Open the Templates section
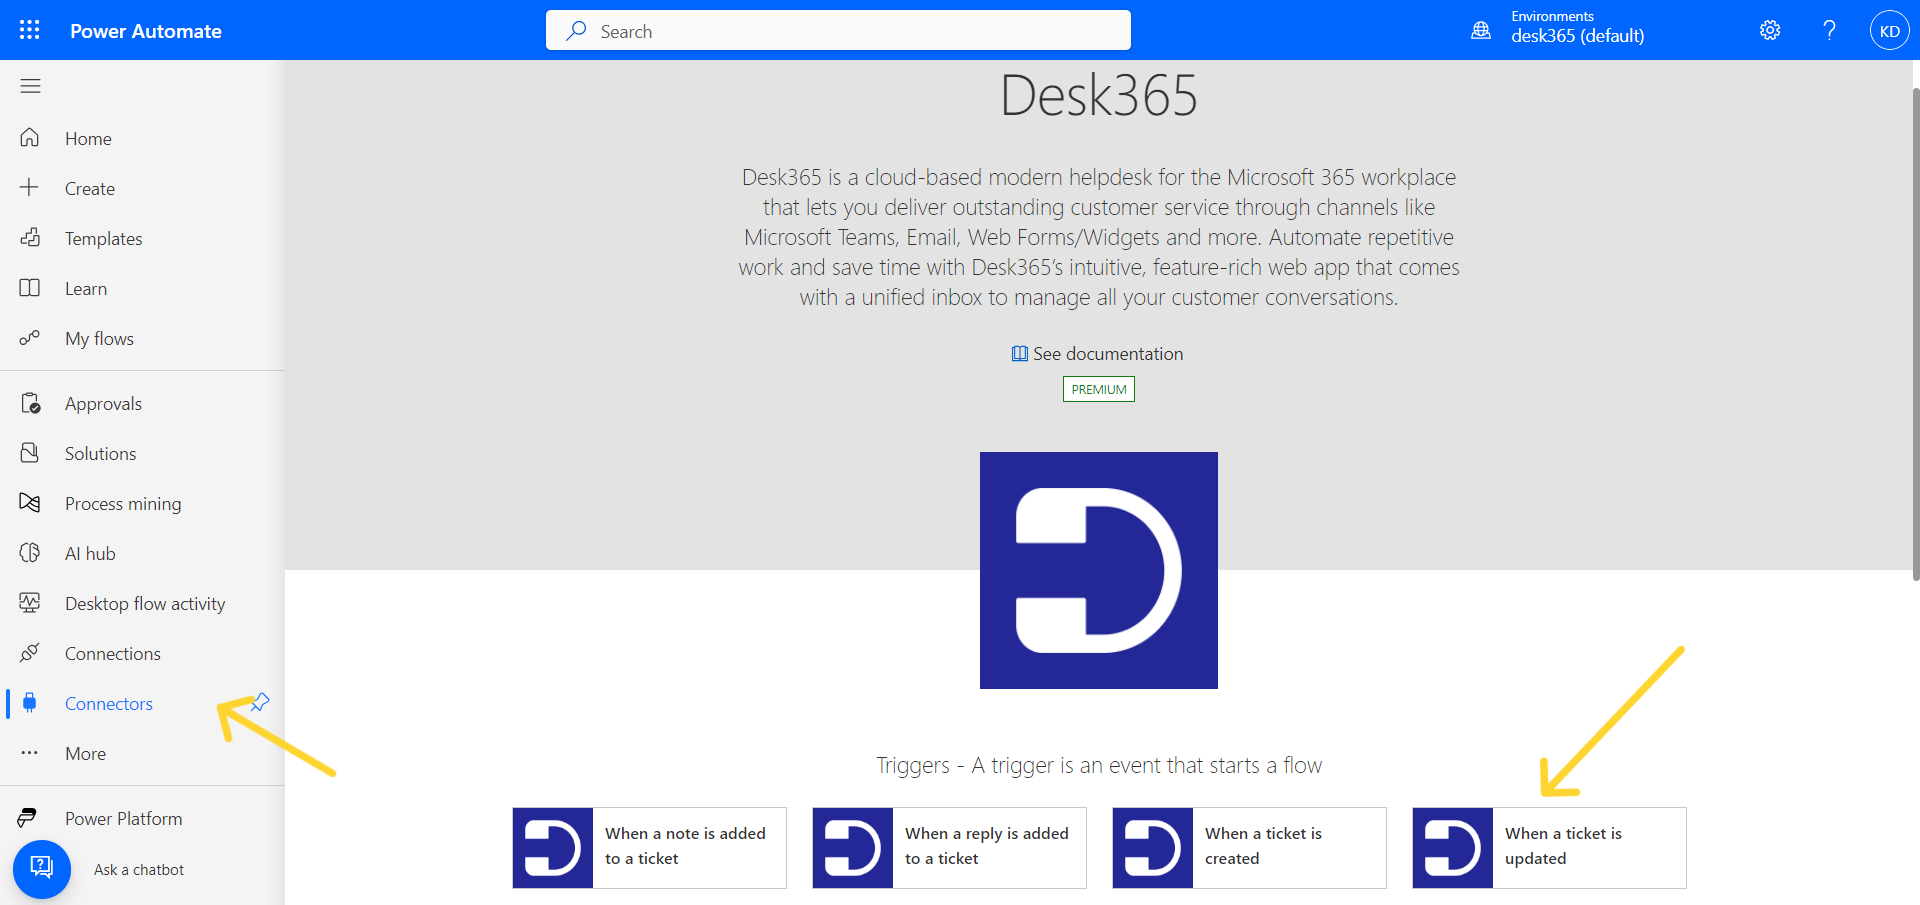Viewport: 1920px width, 905px height. tap(103, 238)
